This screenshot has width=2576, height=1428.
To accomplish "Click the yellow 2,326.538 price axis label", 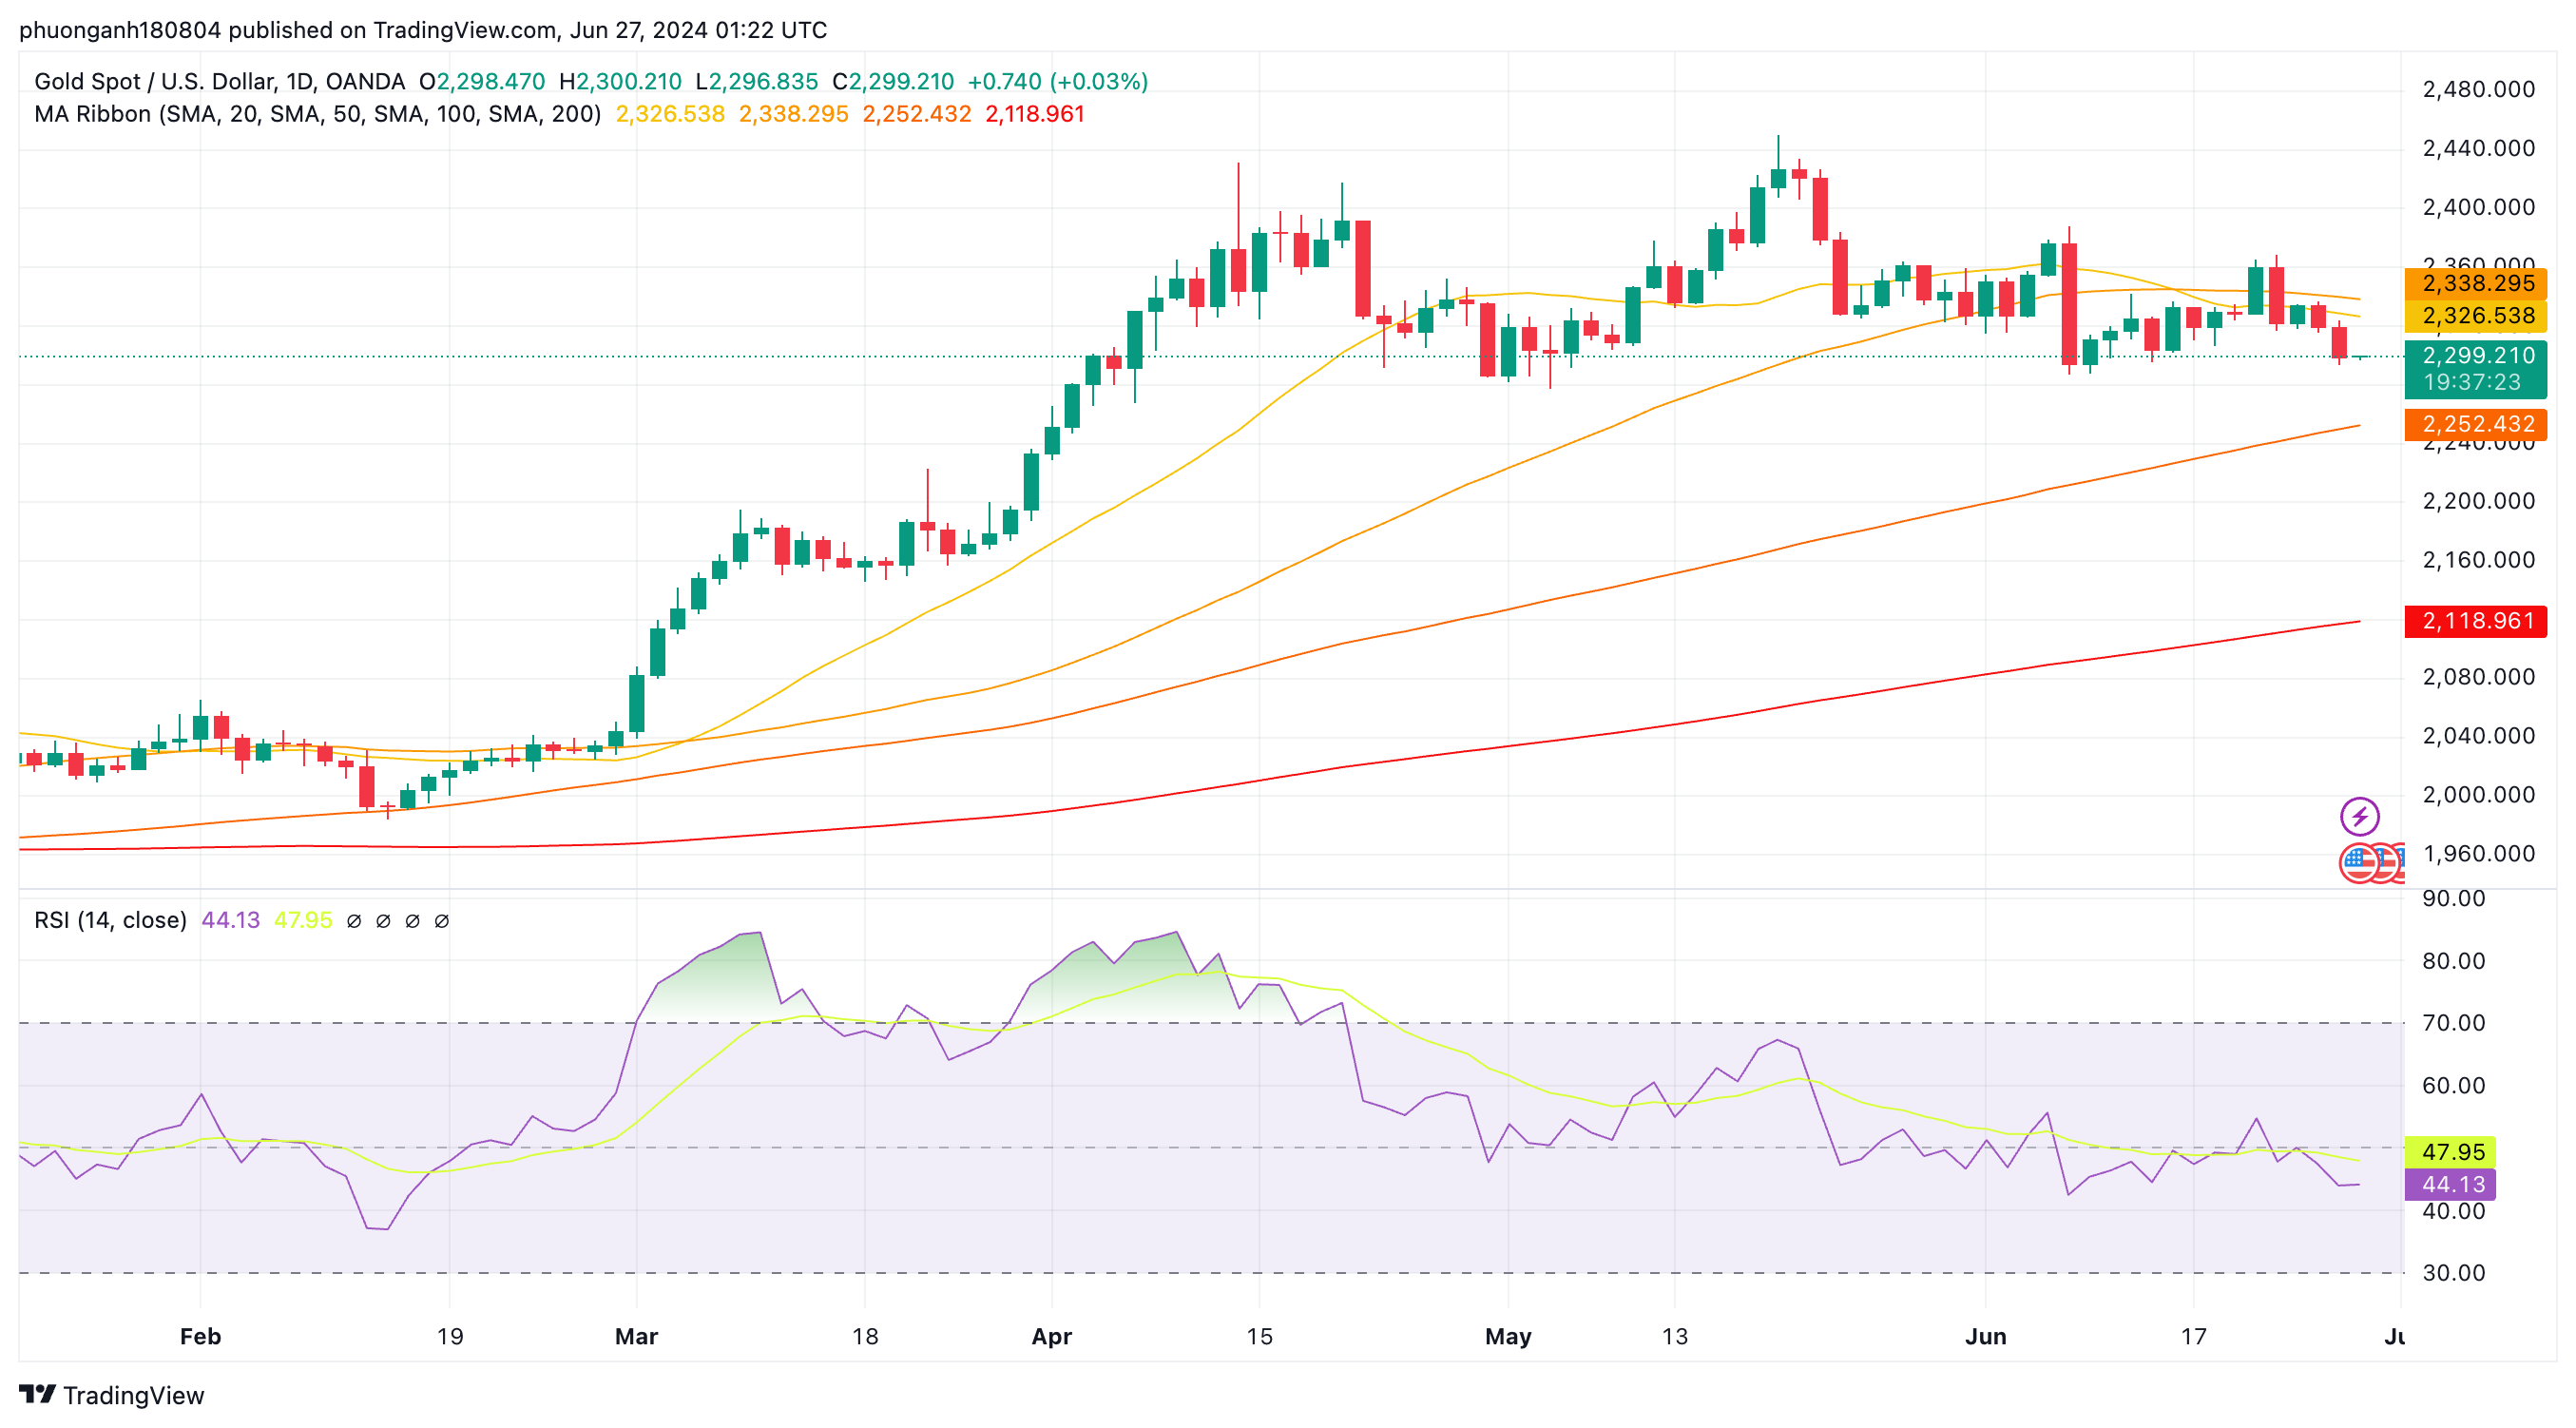I will (x=2475, y=316).
